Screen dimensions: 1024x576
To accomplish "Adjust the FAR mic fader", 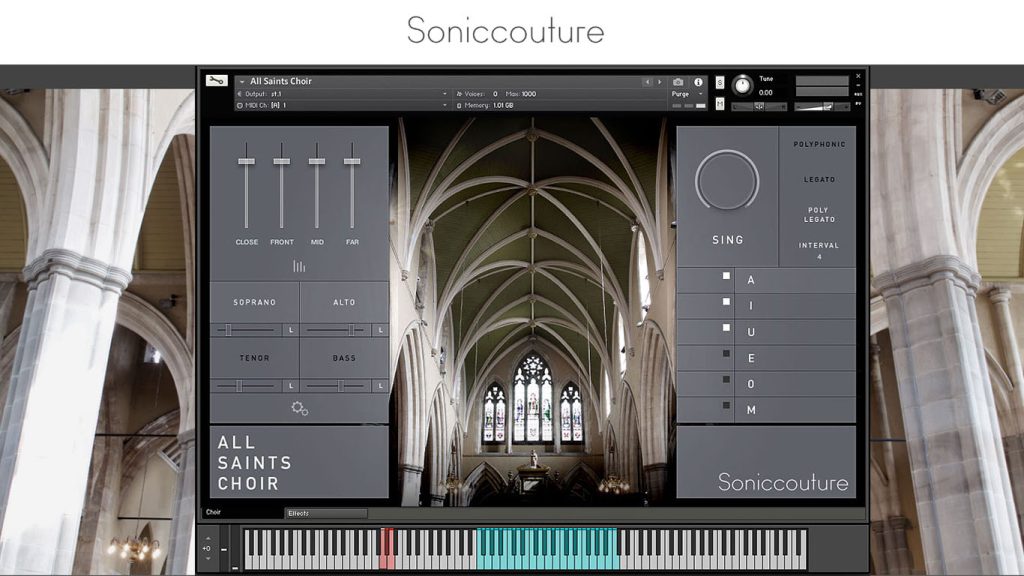I will point(352,161).
